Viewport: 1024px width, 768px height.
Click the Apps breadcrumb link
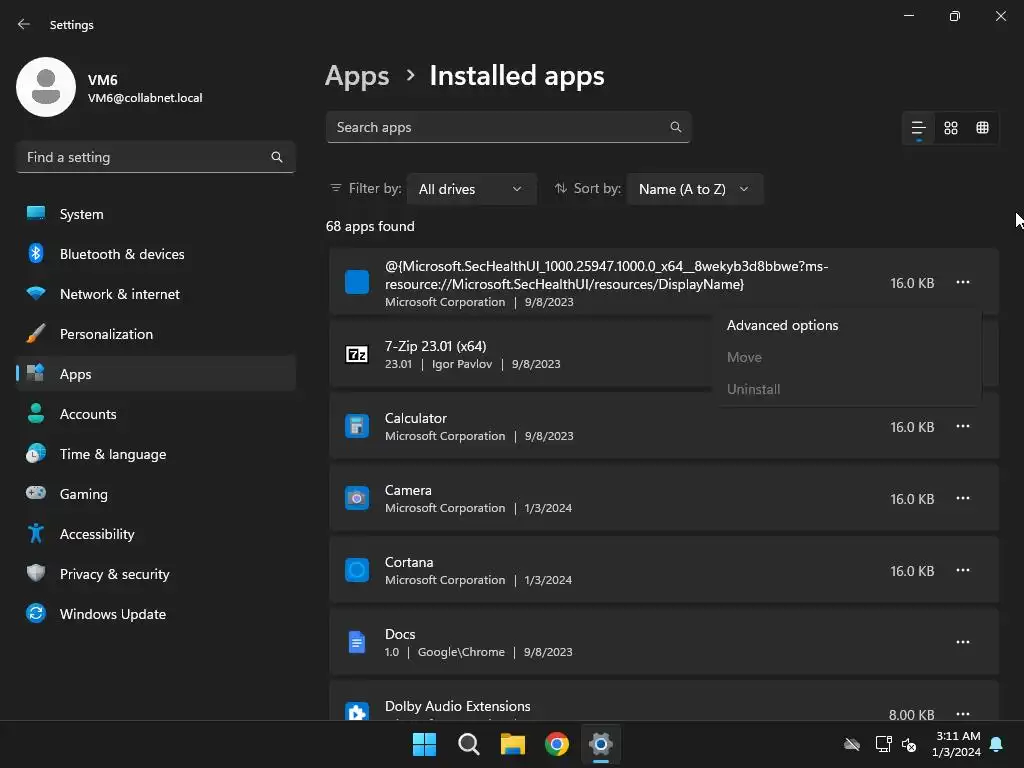pos(357,76)
